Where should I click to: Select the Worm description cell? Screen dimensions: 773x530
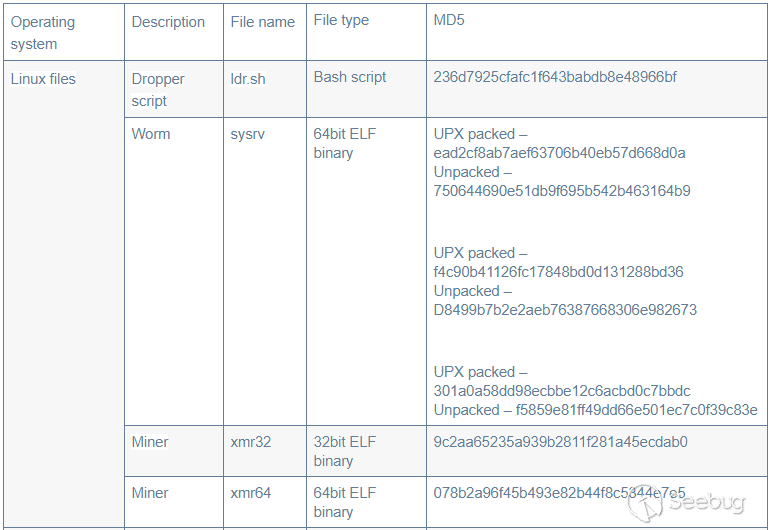point(151,134)
